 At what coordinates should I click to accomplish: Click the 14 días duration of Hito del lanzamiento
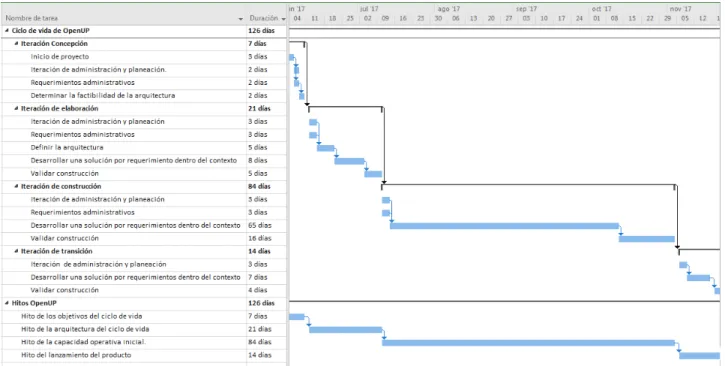(x=266, y=355)
